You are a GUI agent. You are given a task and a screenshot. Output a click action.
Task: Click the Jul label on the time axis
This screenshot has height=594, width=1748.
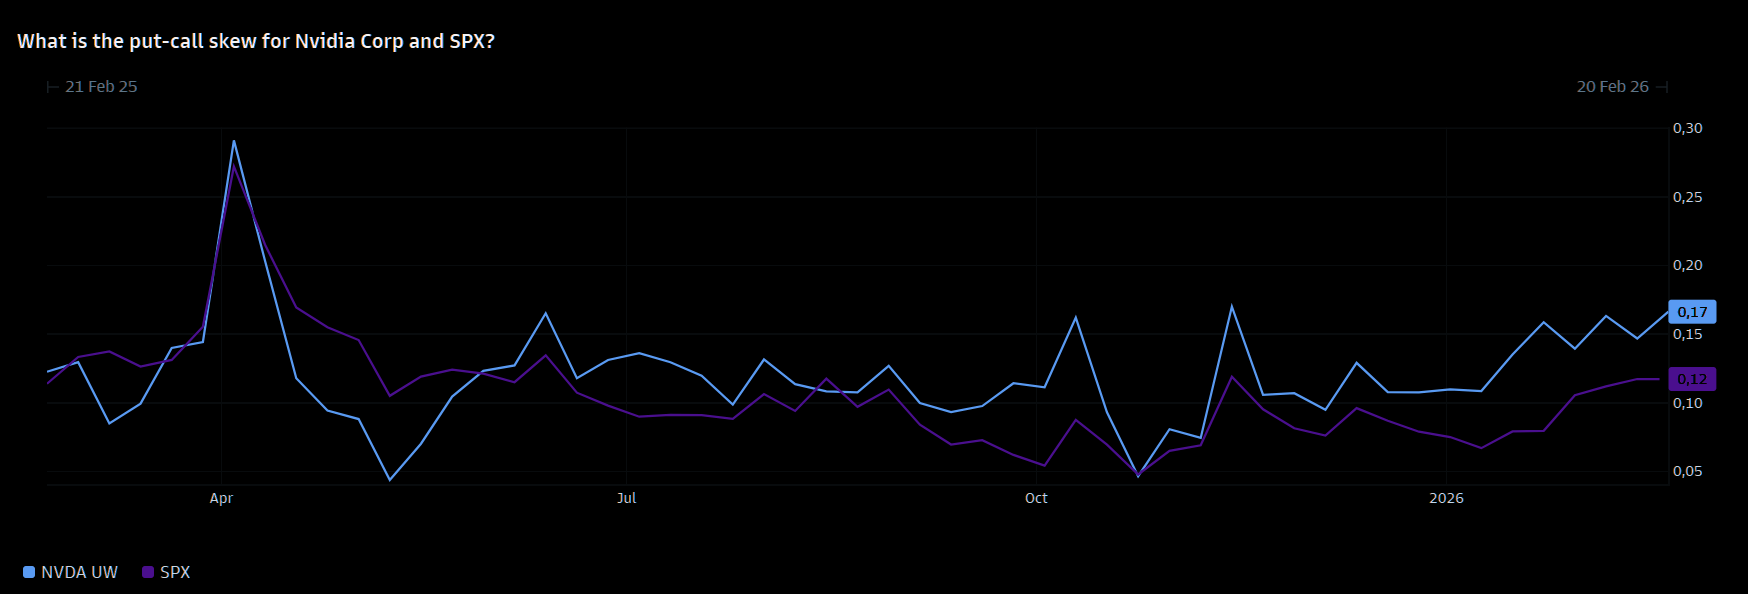coord(626,498)
